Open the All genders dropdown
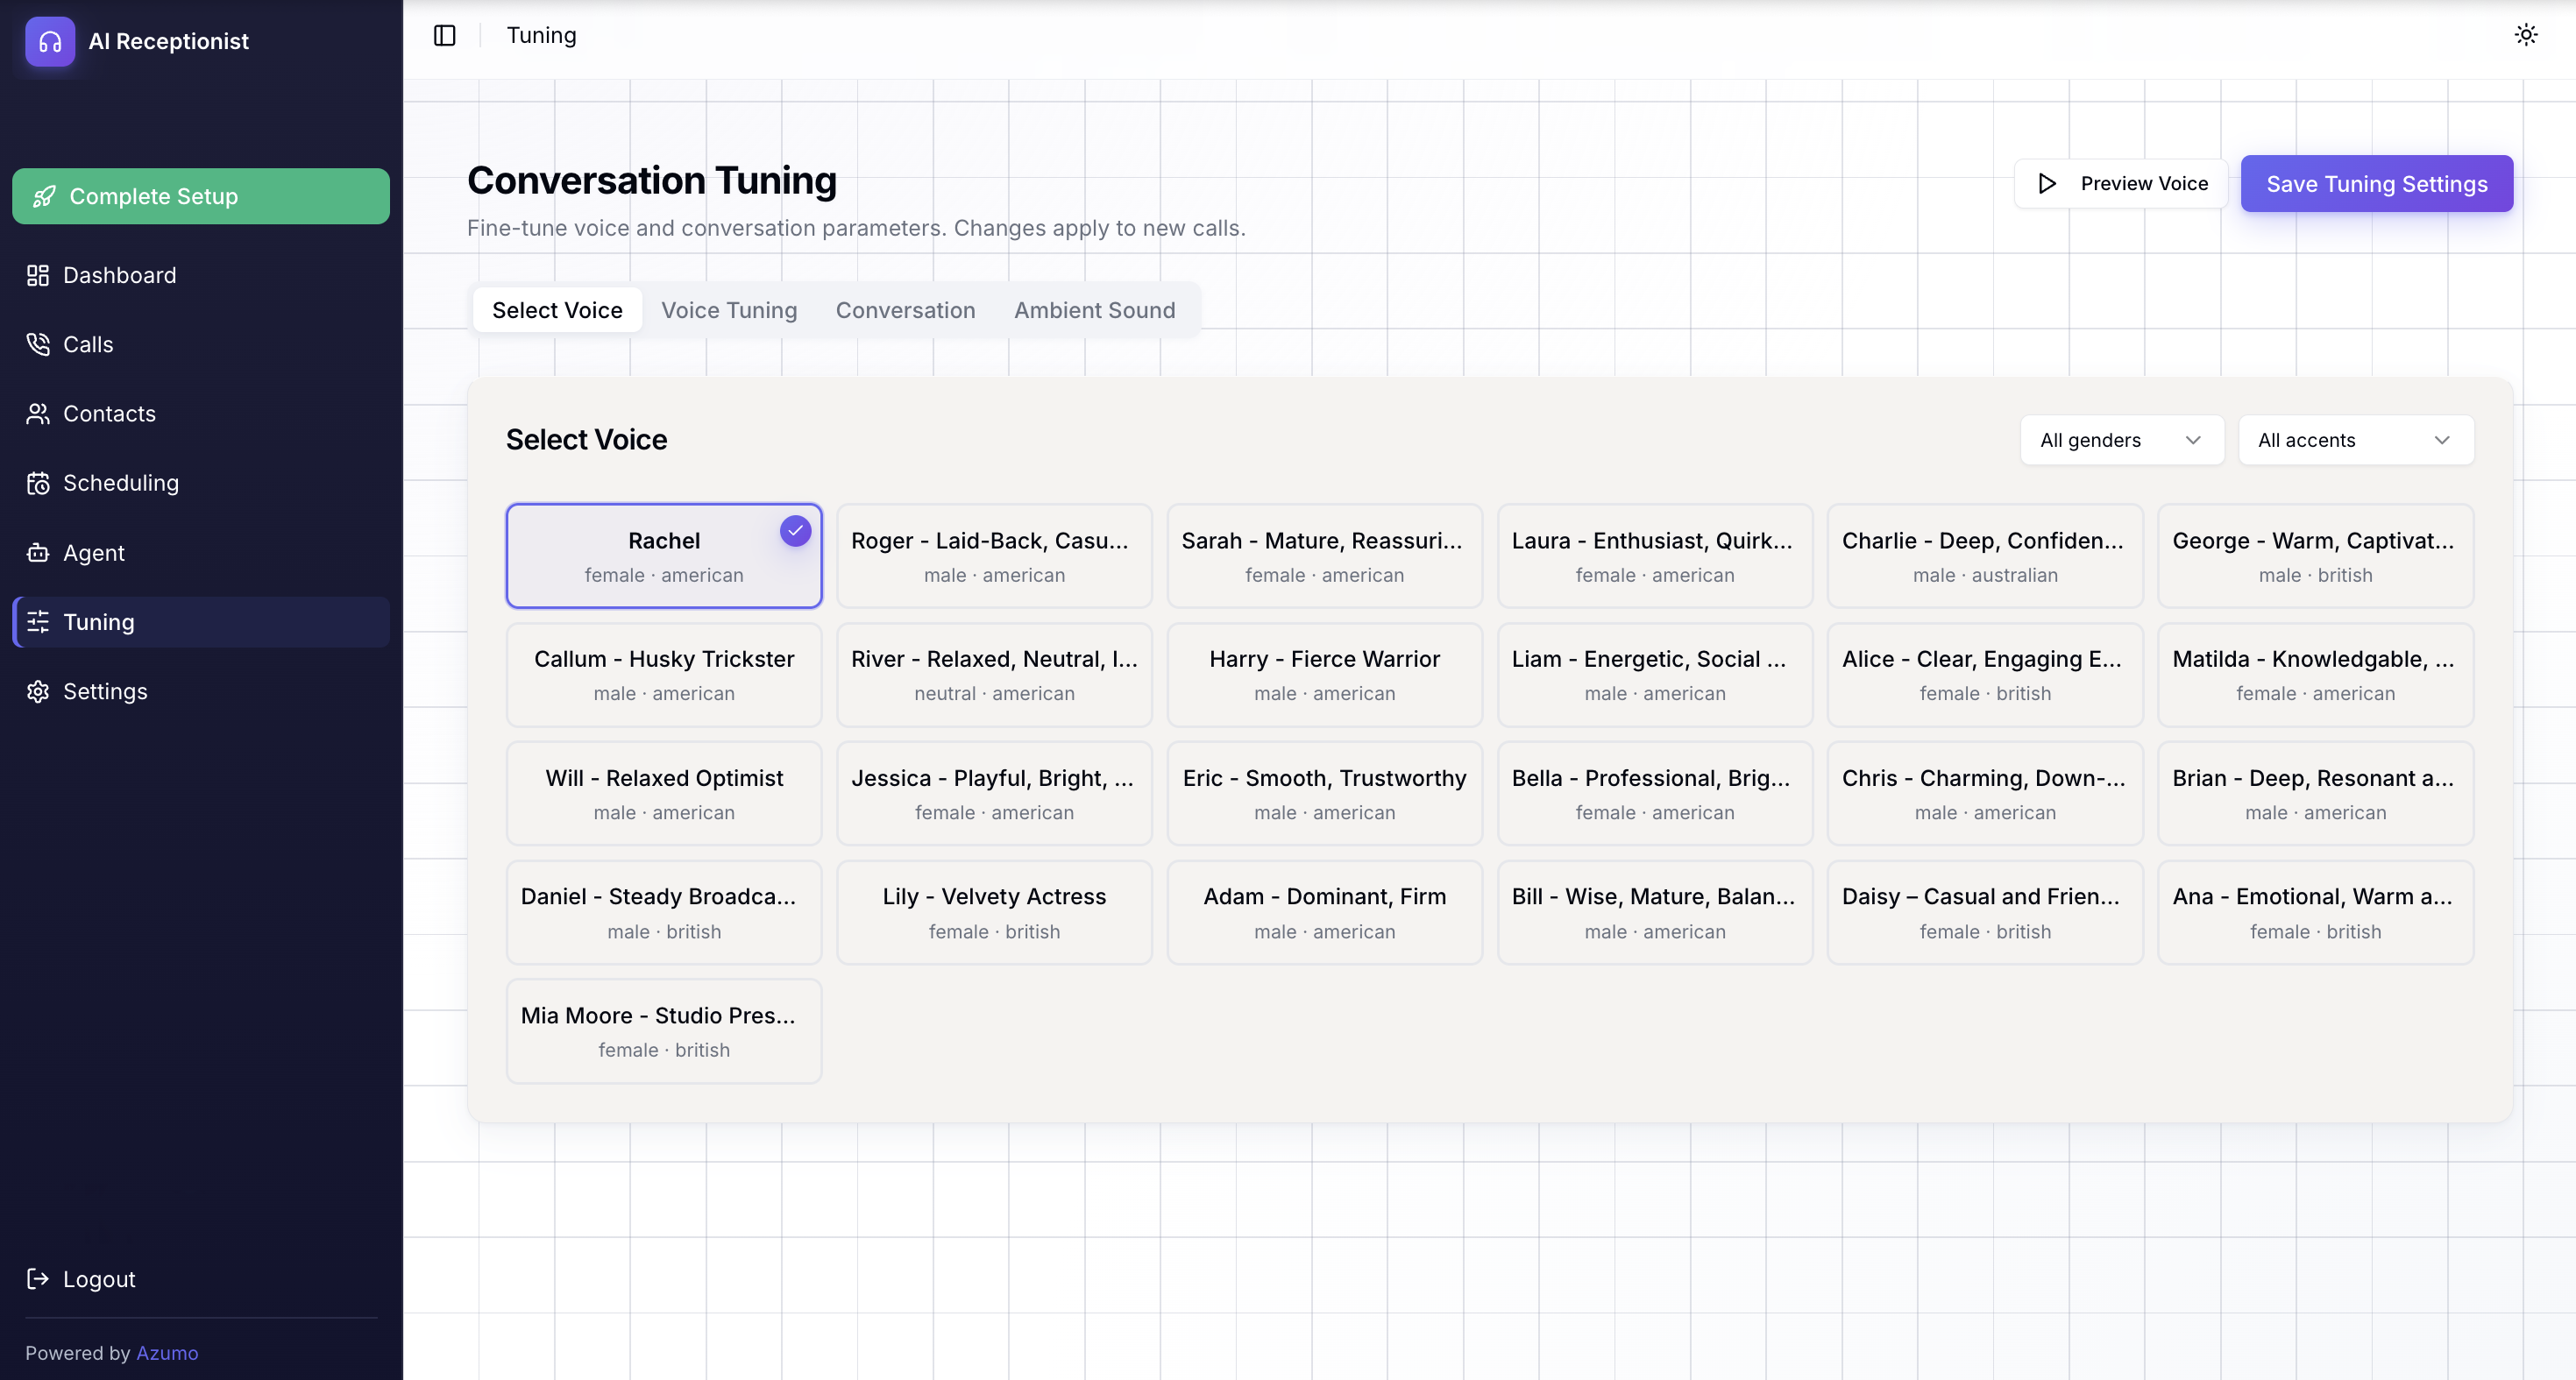 [2121, 440]
